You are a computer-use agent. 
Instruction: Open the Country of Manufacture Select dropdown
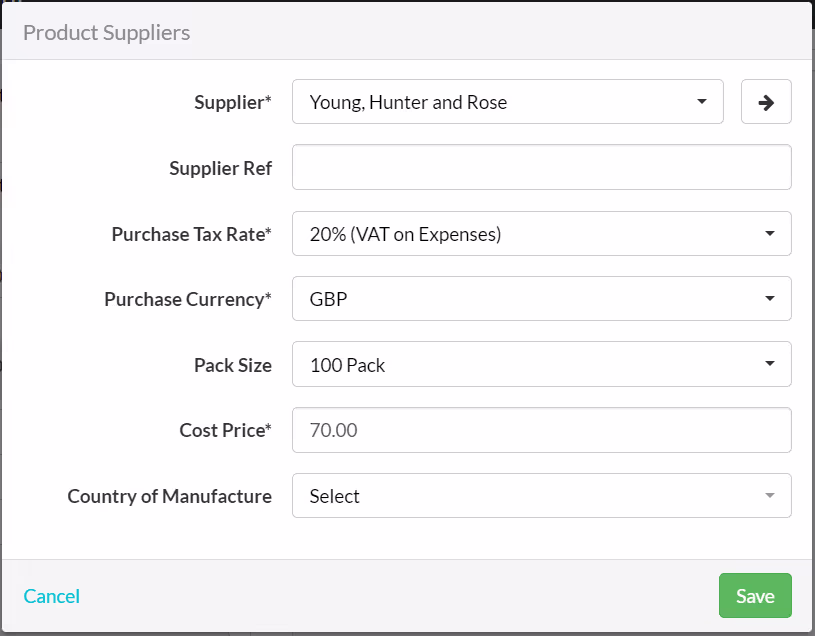pyautogui.click(x=542, y=496)
